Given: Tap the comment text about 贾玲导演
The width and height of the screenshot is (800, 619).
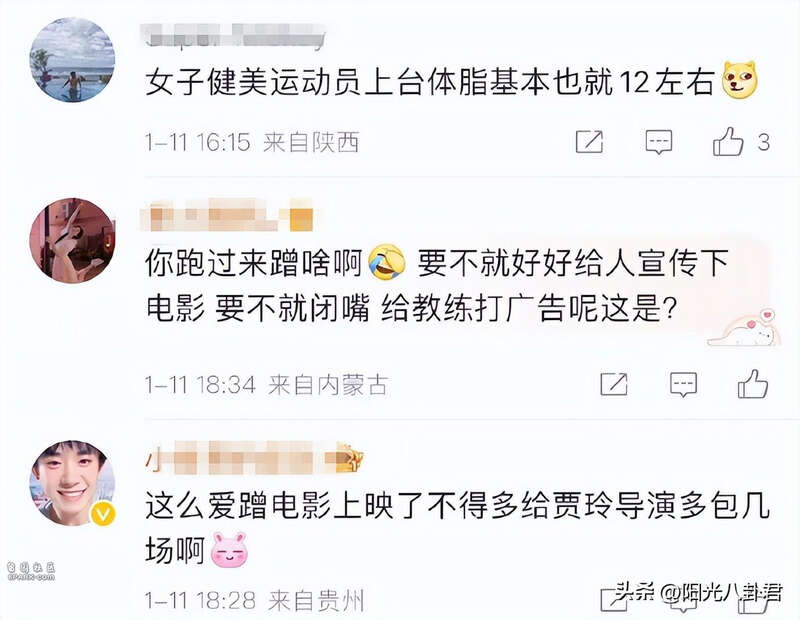Looking at the screenshot, I should click(457, 529).
